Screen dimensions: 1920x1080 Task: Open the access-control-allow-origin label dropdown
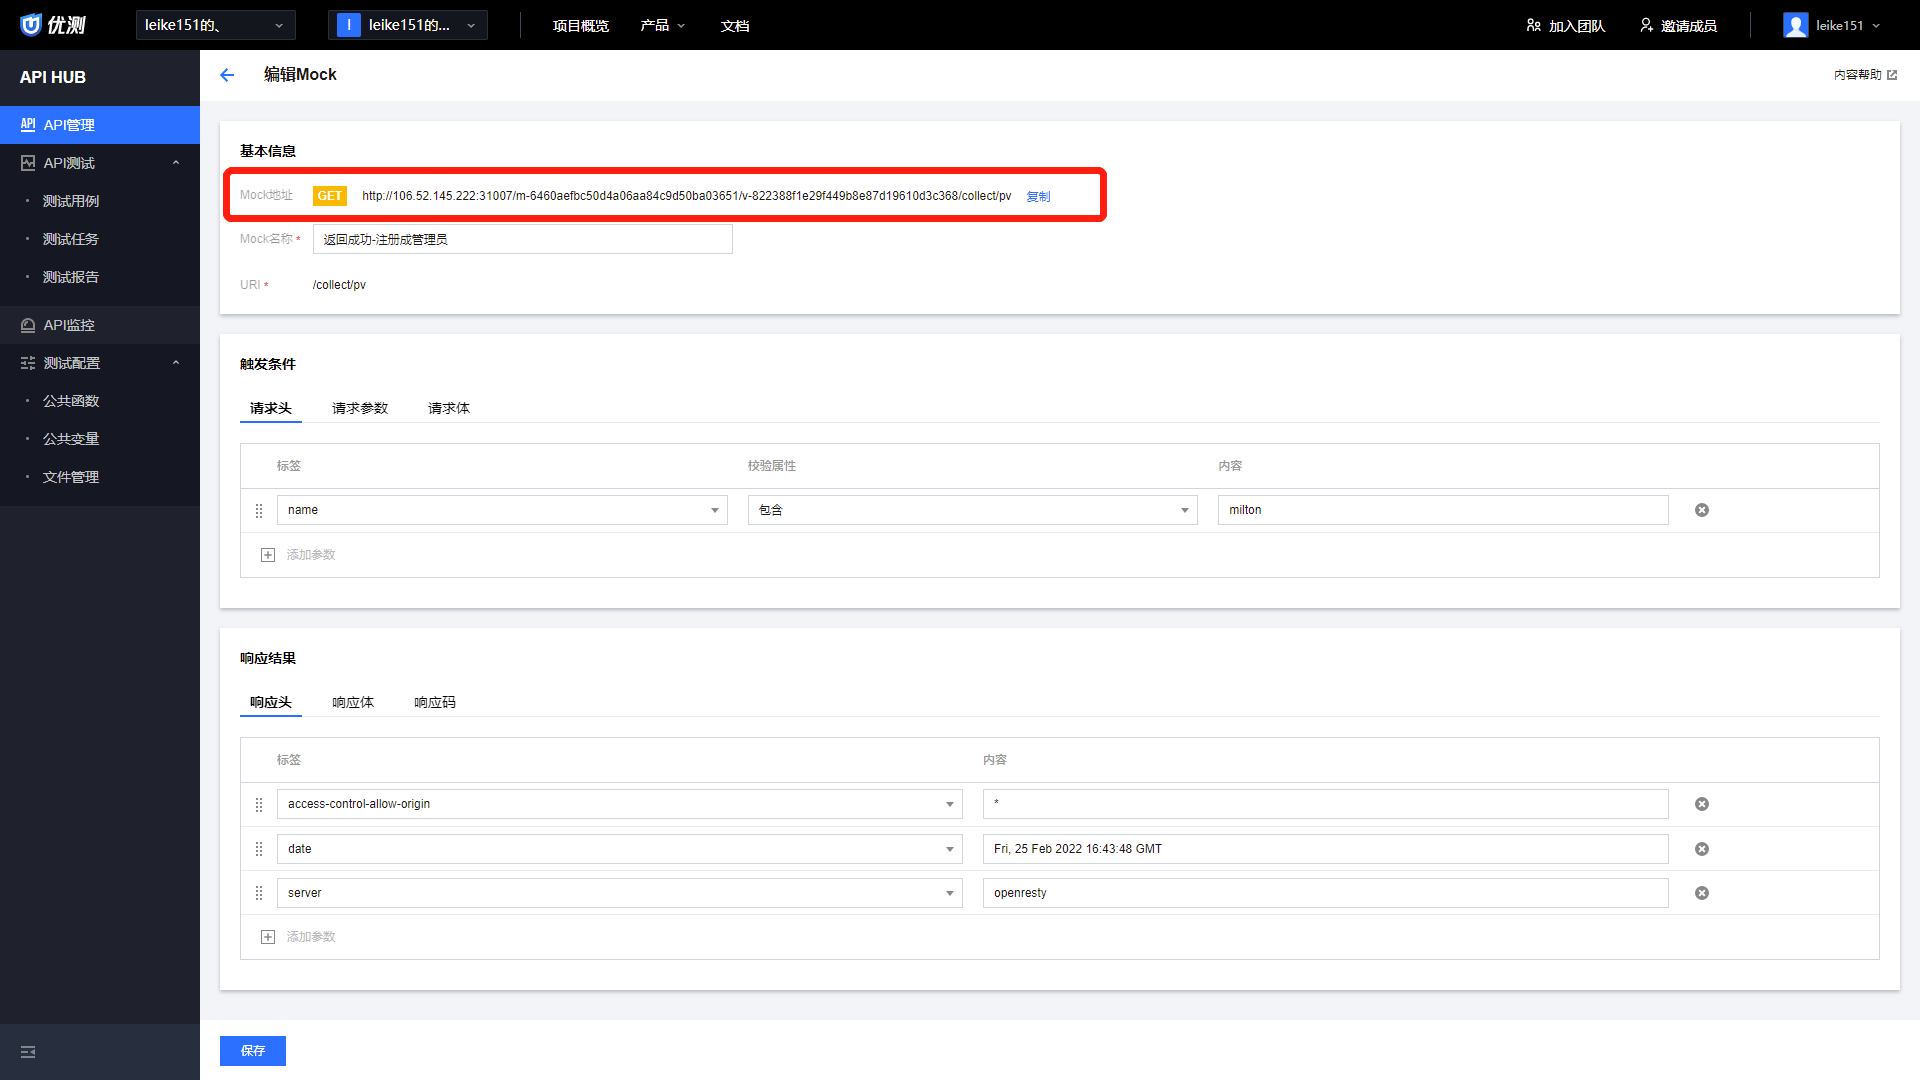pos(620,804)
